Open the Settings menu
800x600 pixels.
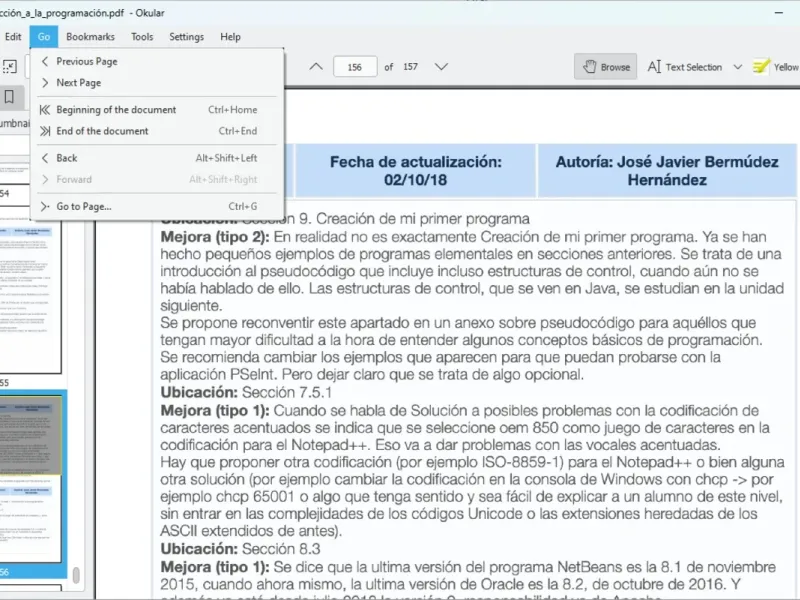click(x=187, y=37)
